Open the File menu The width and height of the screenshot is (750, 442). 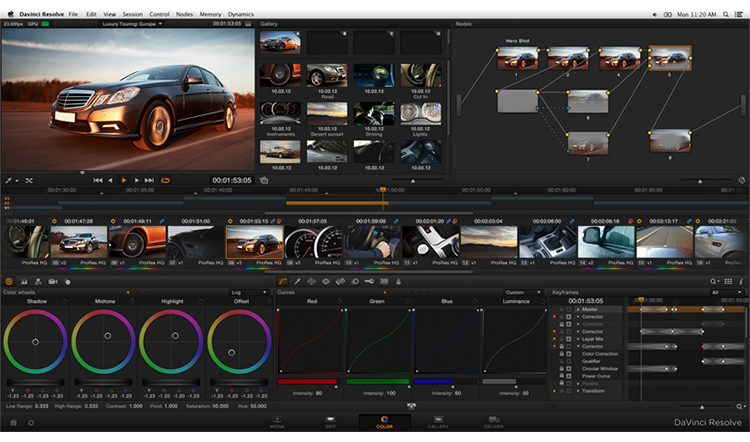click(73, 14)
